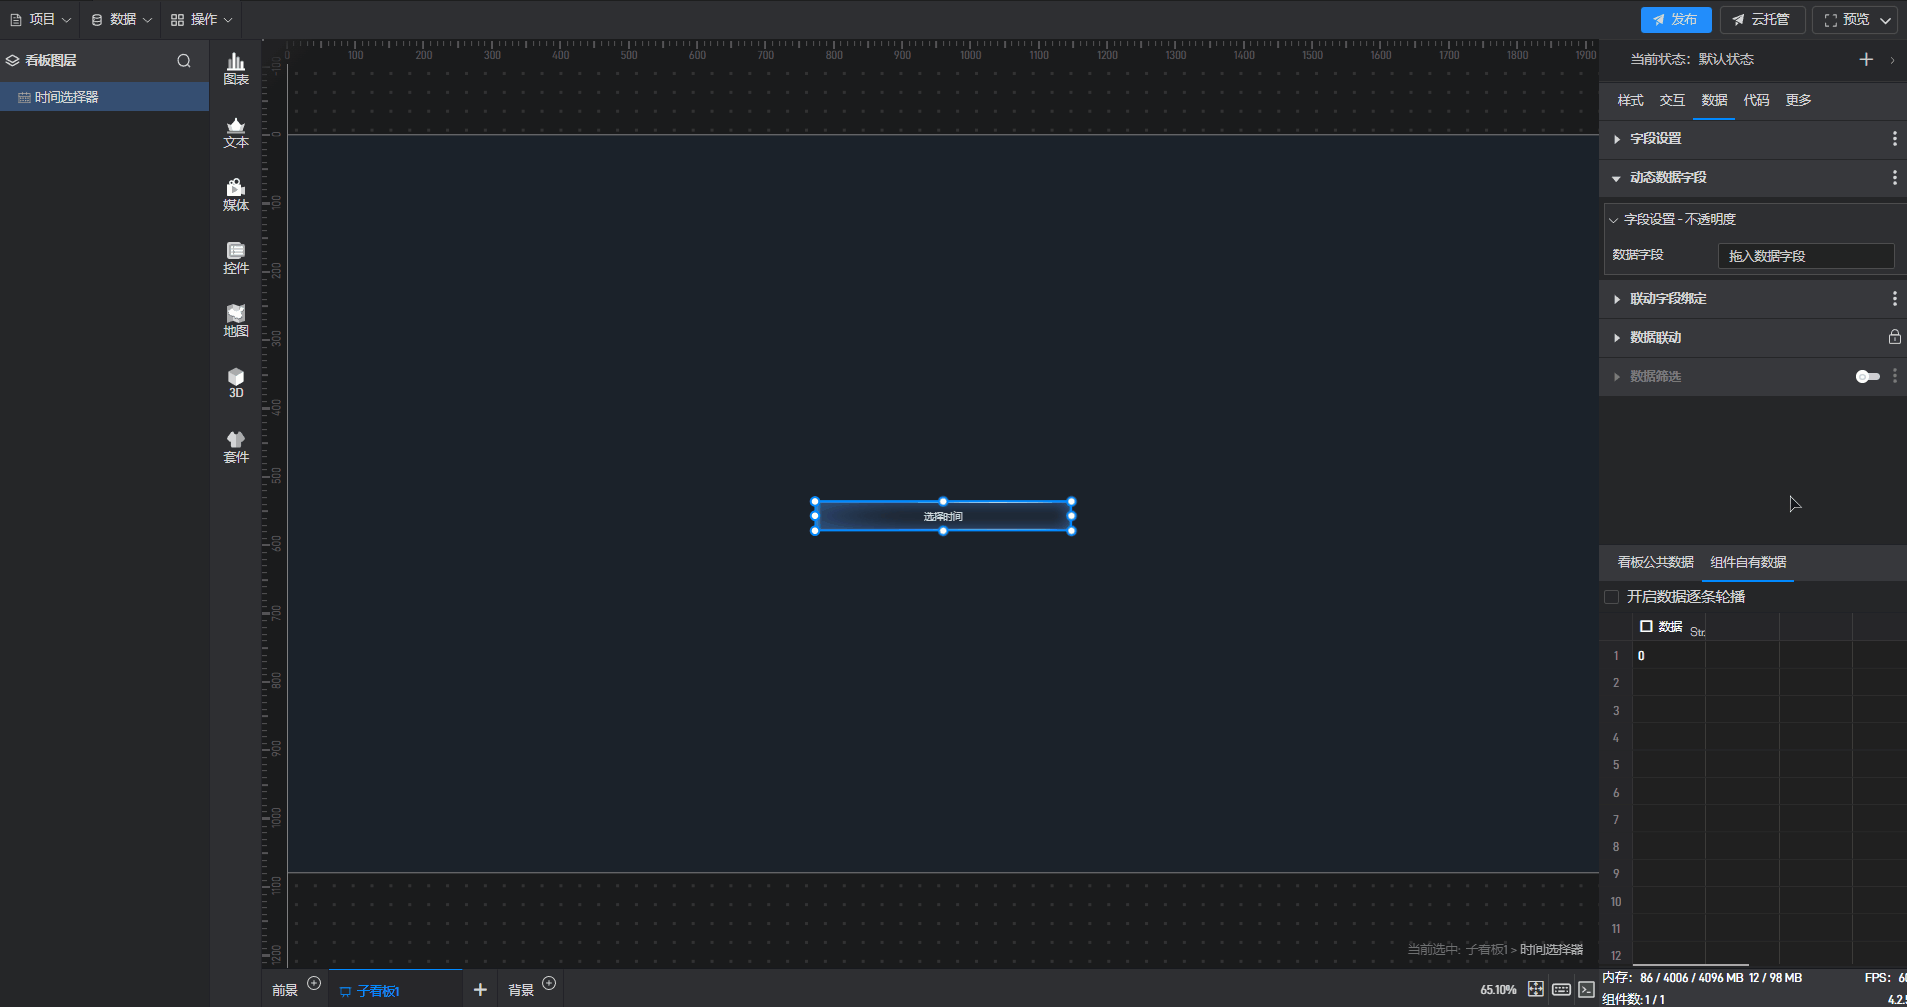
Task: Switch to the 看板公共数据 tab
Action: [x=1656, y=562]
